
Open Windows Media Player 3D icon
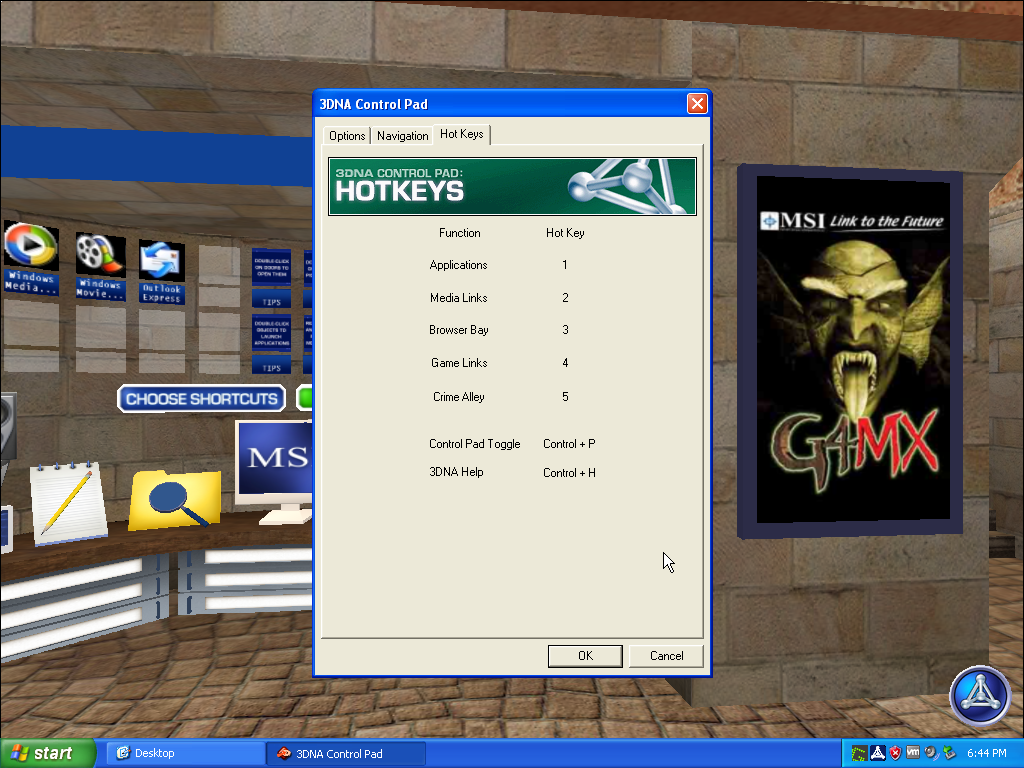31,258
